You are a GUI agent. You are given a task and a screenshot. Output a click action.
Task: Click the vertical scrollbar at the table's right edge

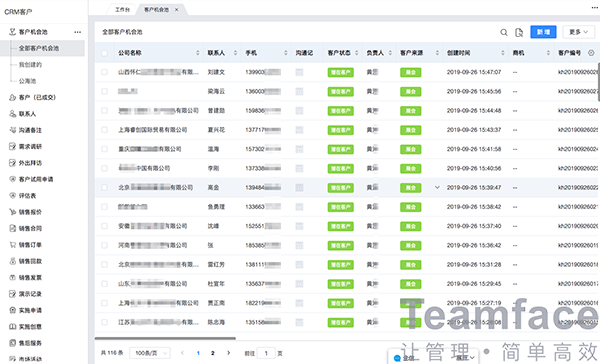598,82
